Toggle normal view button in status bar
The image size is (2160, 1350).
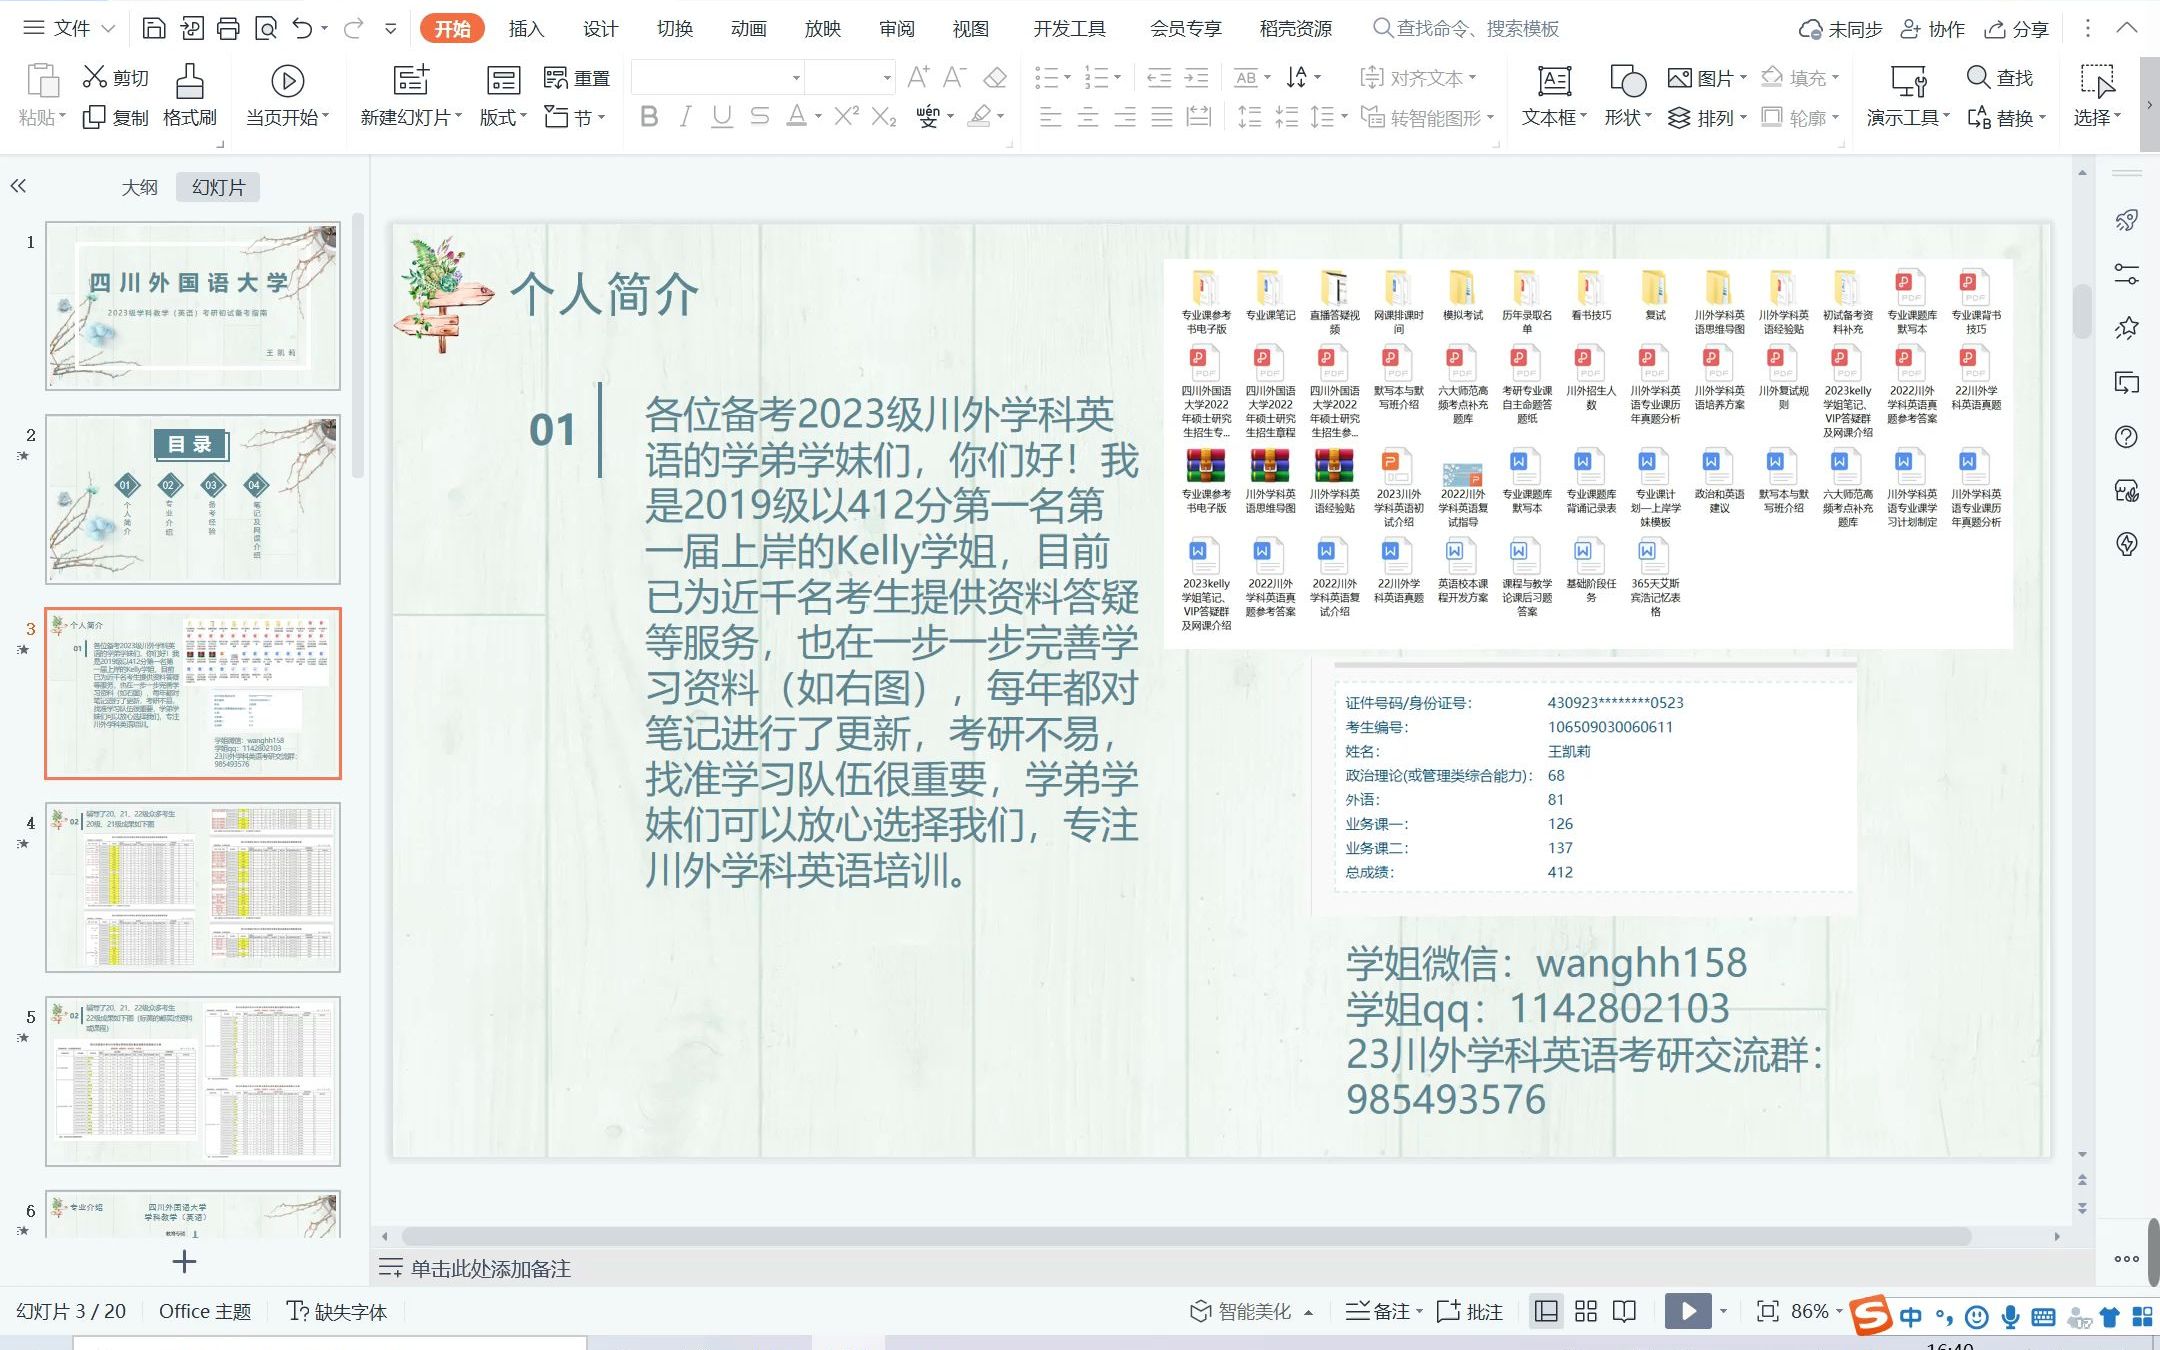click(1547, 1311)
